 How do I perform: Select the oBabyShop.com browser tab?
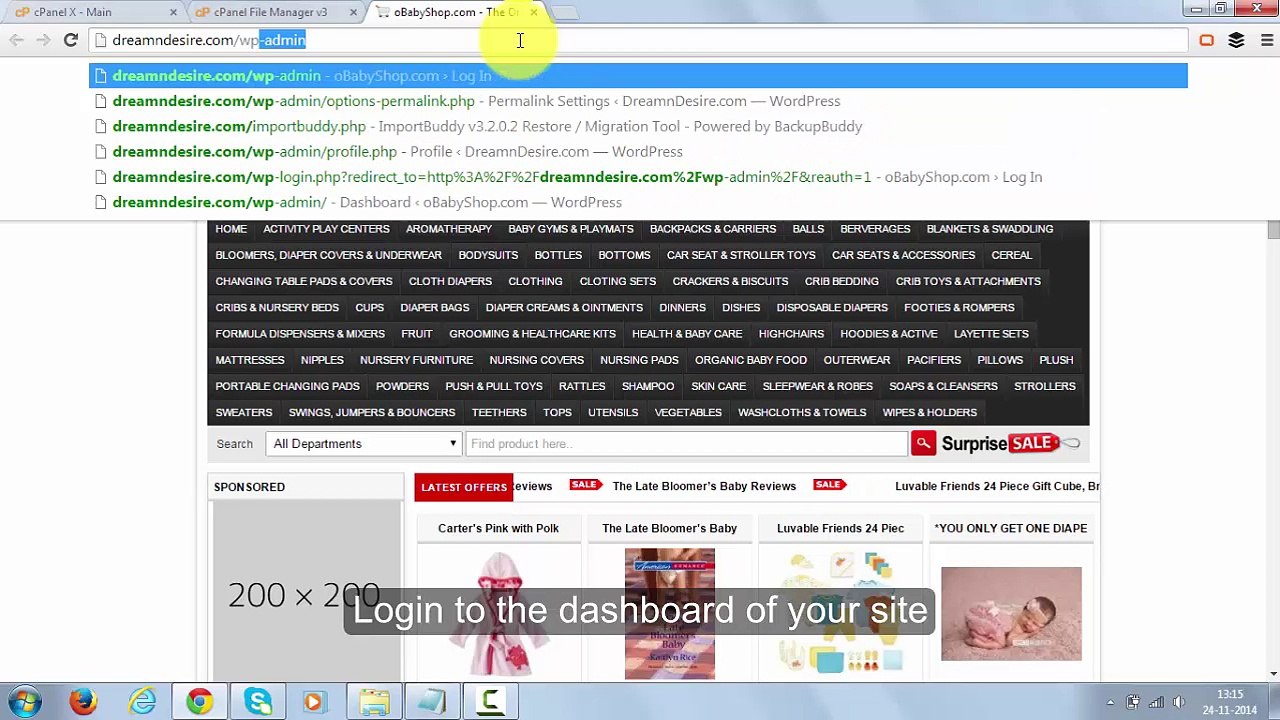pyautogui.click(x=455, y=12)
